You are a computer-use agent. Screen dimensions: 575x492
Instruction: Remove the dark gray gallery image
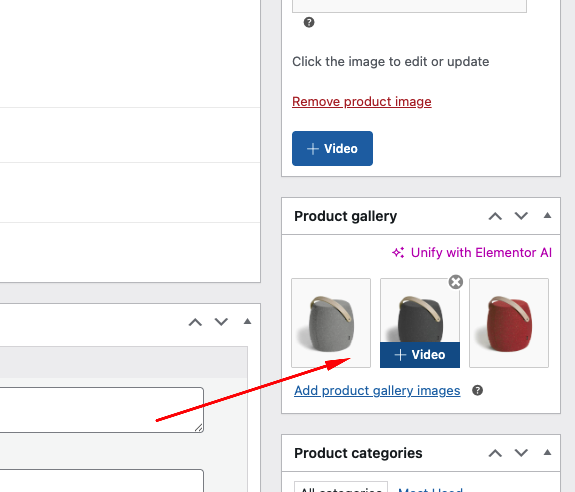(x=455, y=282)
